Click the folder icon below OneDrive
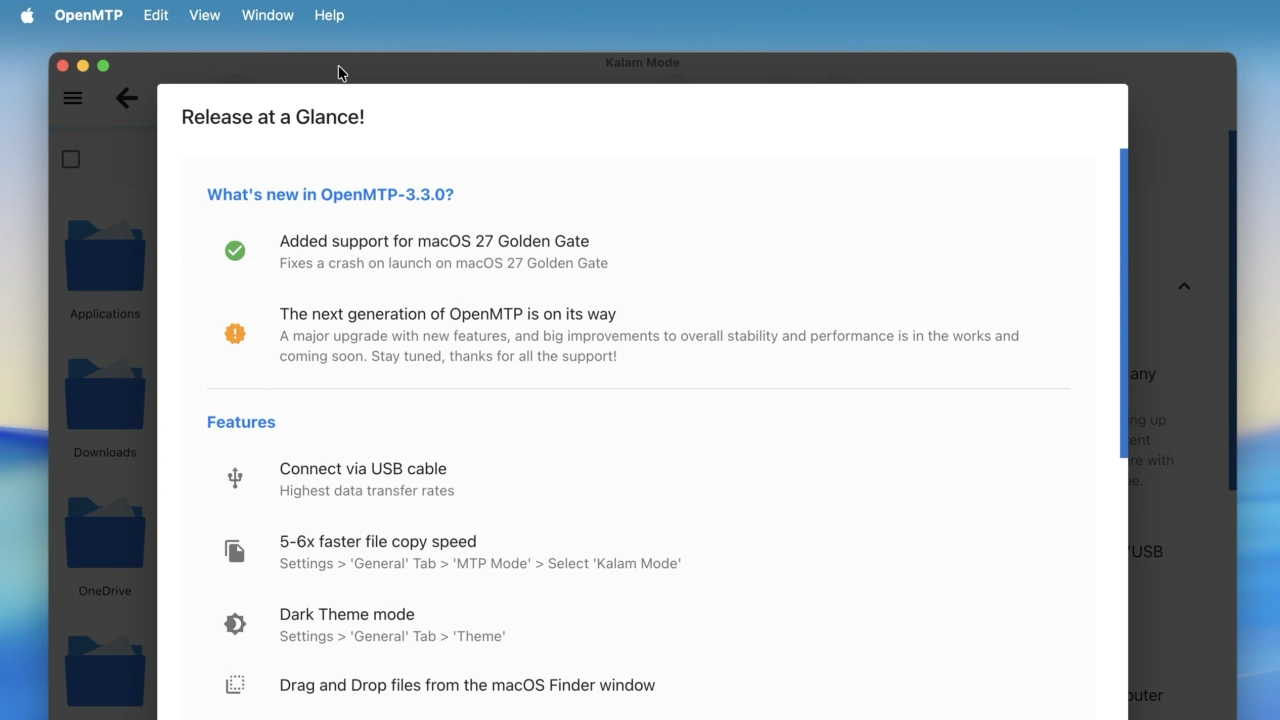 pyautogui.click(x=105, y=670)
